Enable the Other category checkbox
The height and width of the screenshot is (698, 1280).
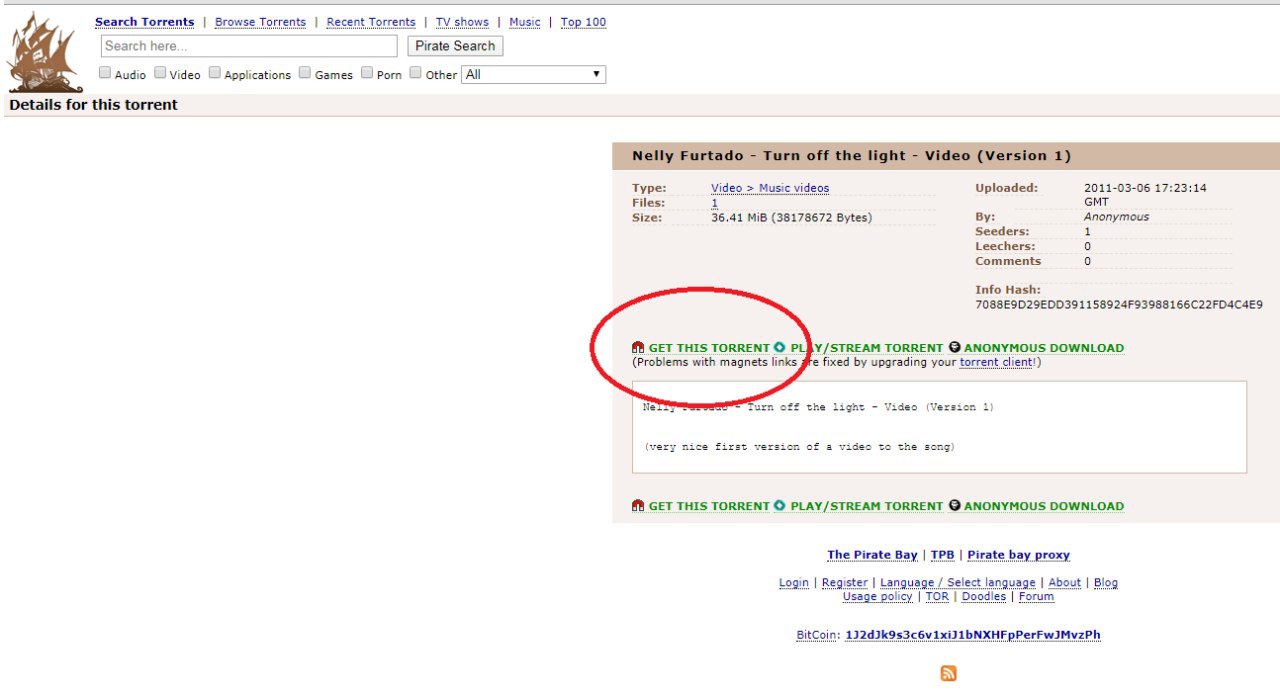pos(416,73)
